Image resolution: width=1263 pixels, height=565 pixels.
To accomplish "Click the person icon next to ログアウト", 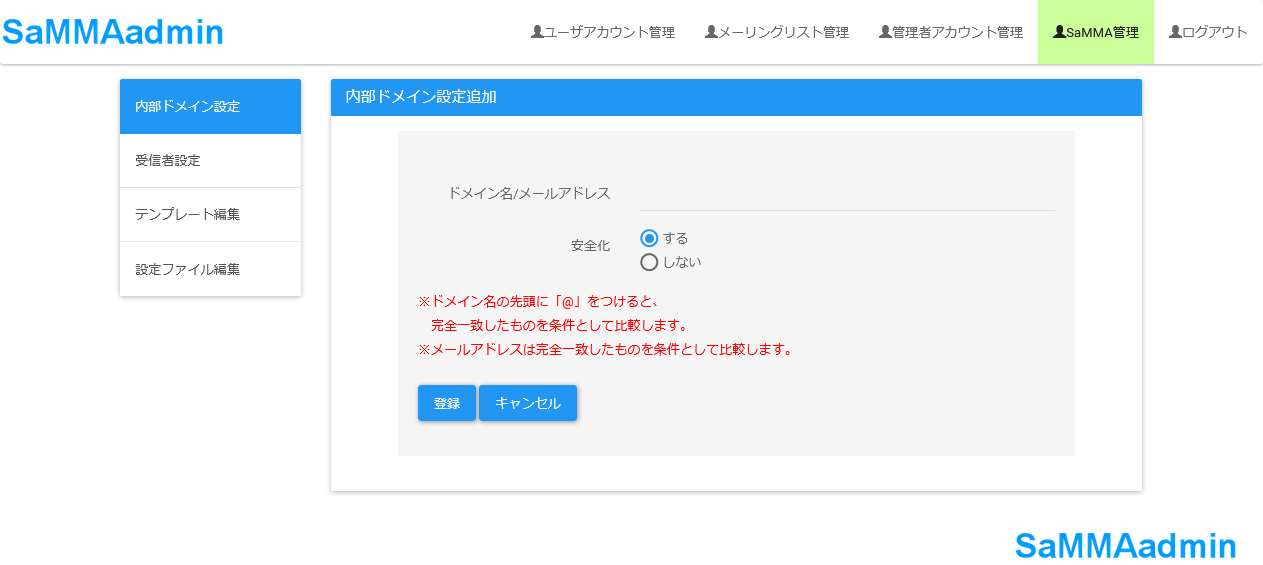I will (x=1175, y=32).
